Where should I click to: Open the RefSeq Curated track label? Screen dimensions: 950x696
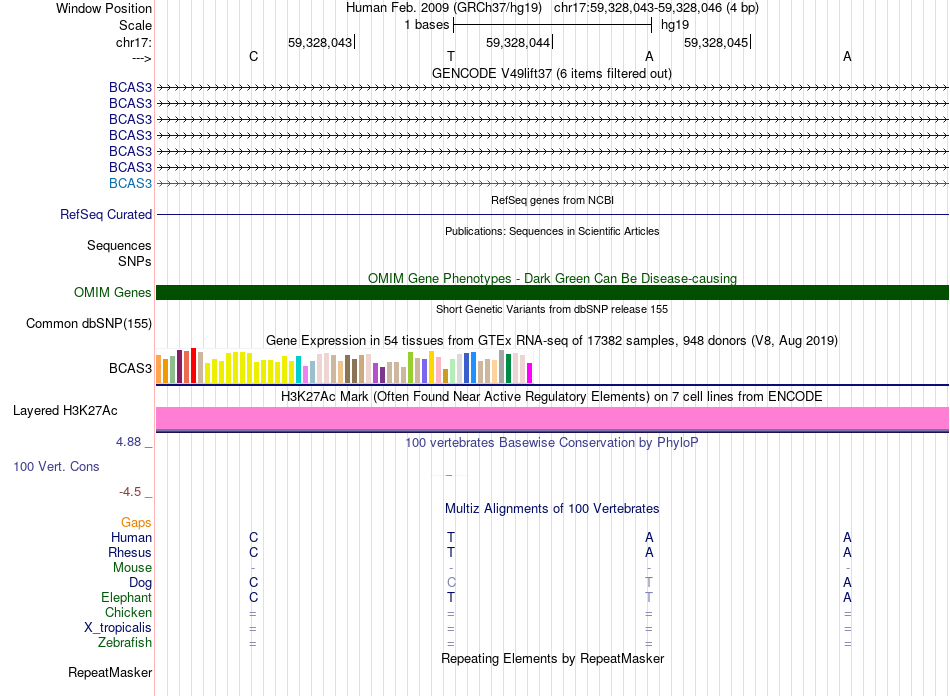[106, 214]
